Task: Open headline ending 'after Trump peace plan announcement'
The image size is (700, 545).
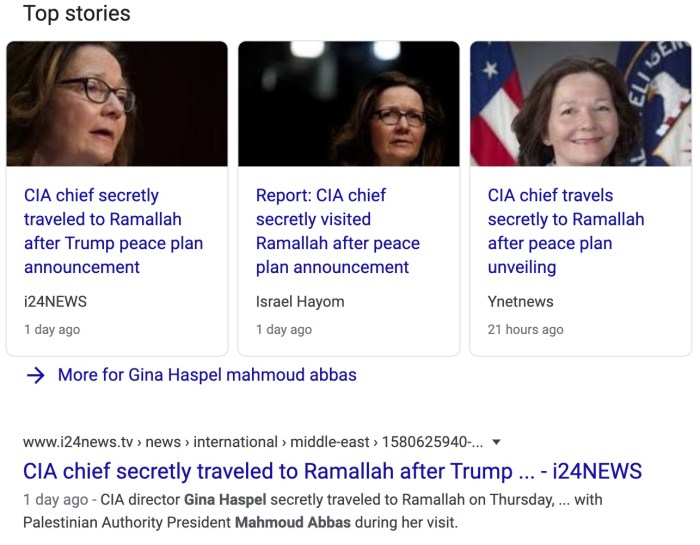Action: click(113, 231)
